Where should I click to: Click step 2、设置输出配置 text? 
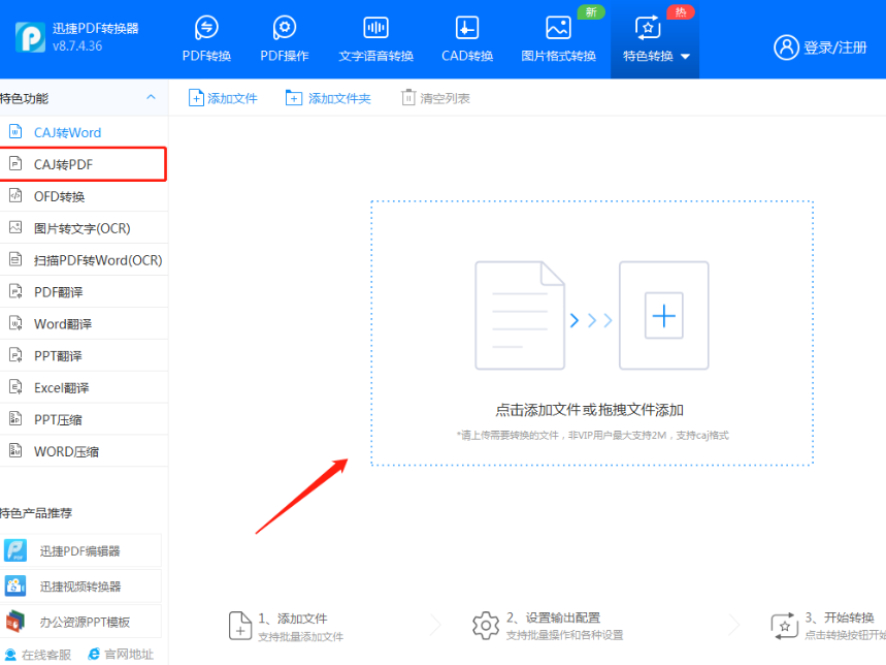pos(553,618)
